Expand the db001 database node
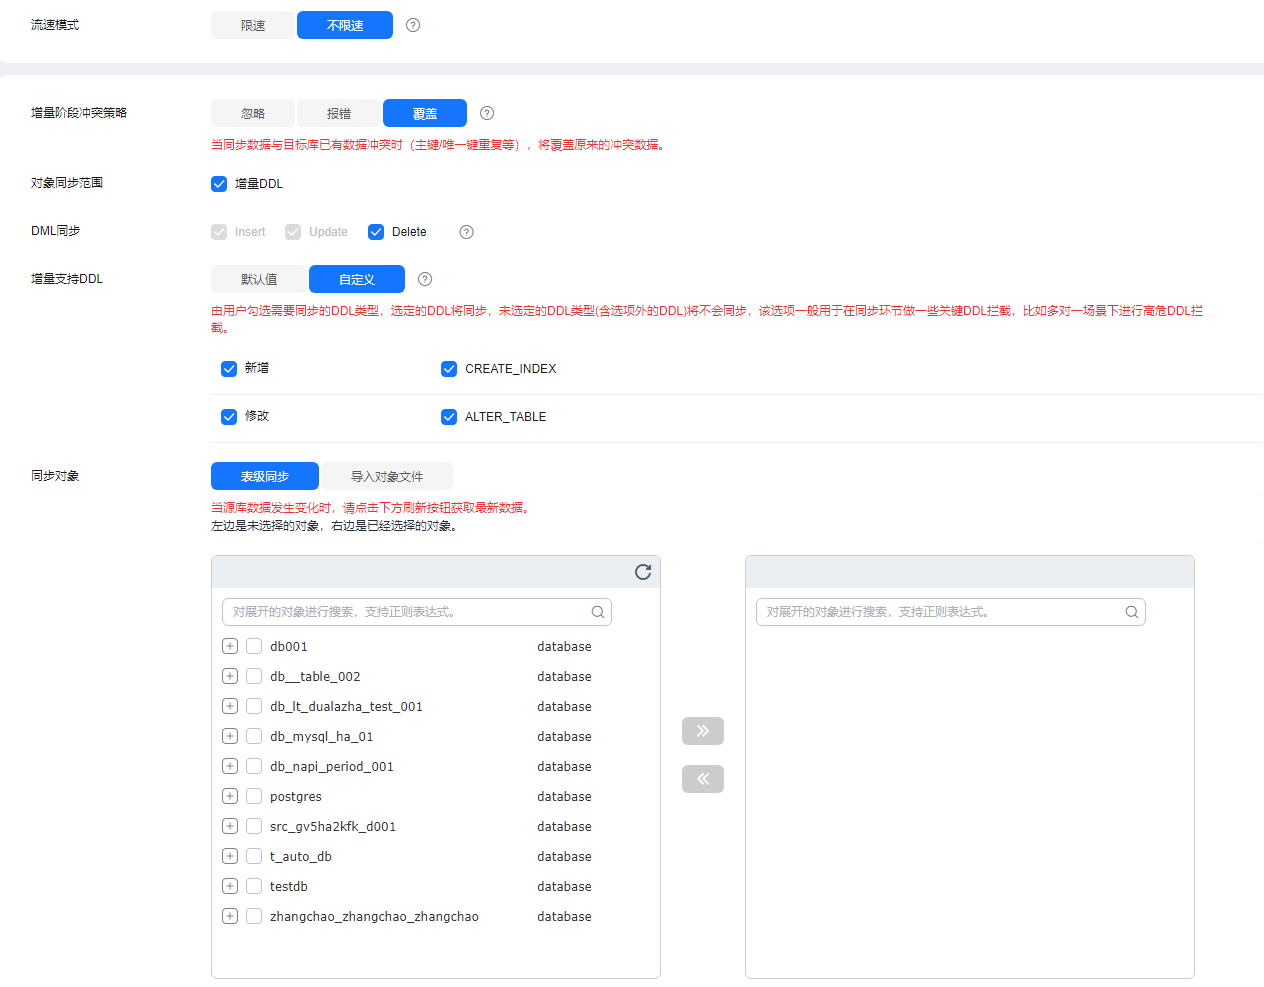The image size is (1264, 987). 229,646
